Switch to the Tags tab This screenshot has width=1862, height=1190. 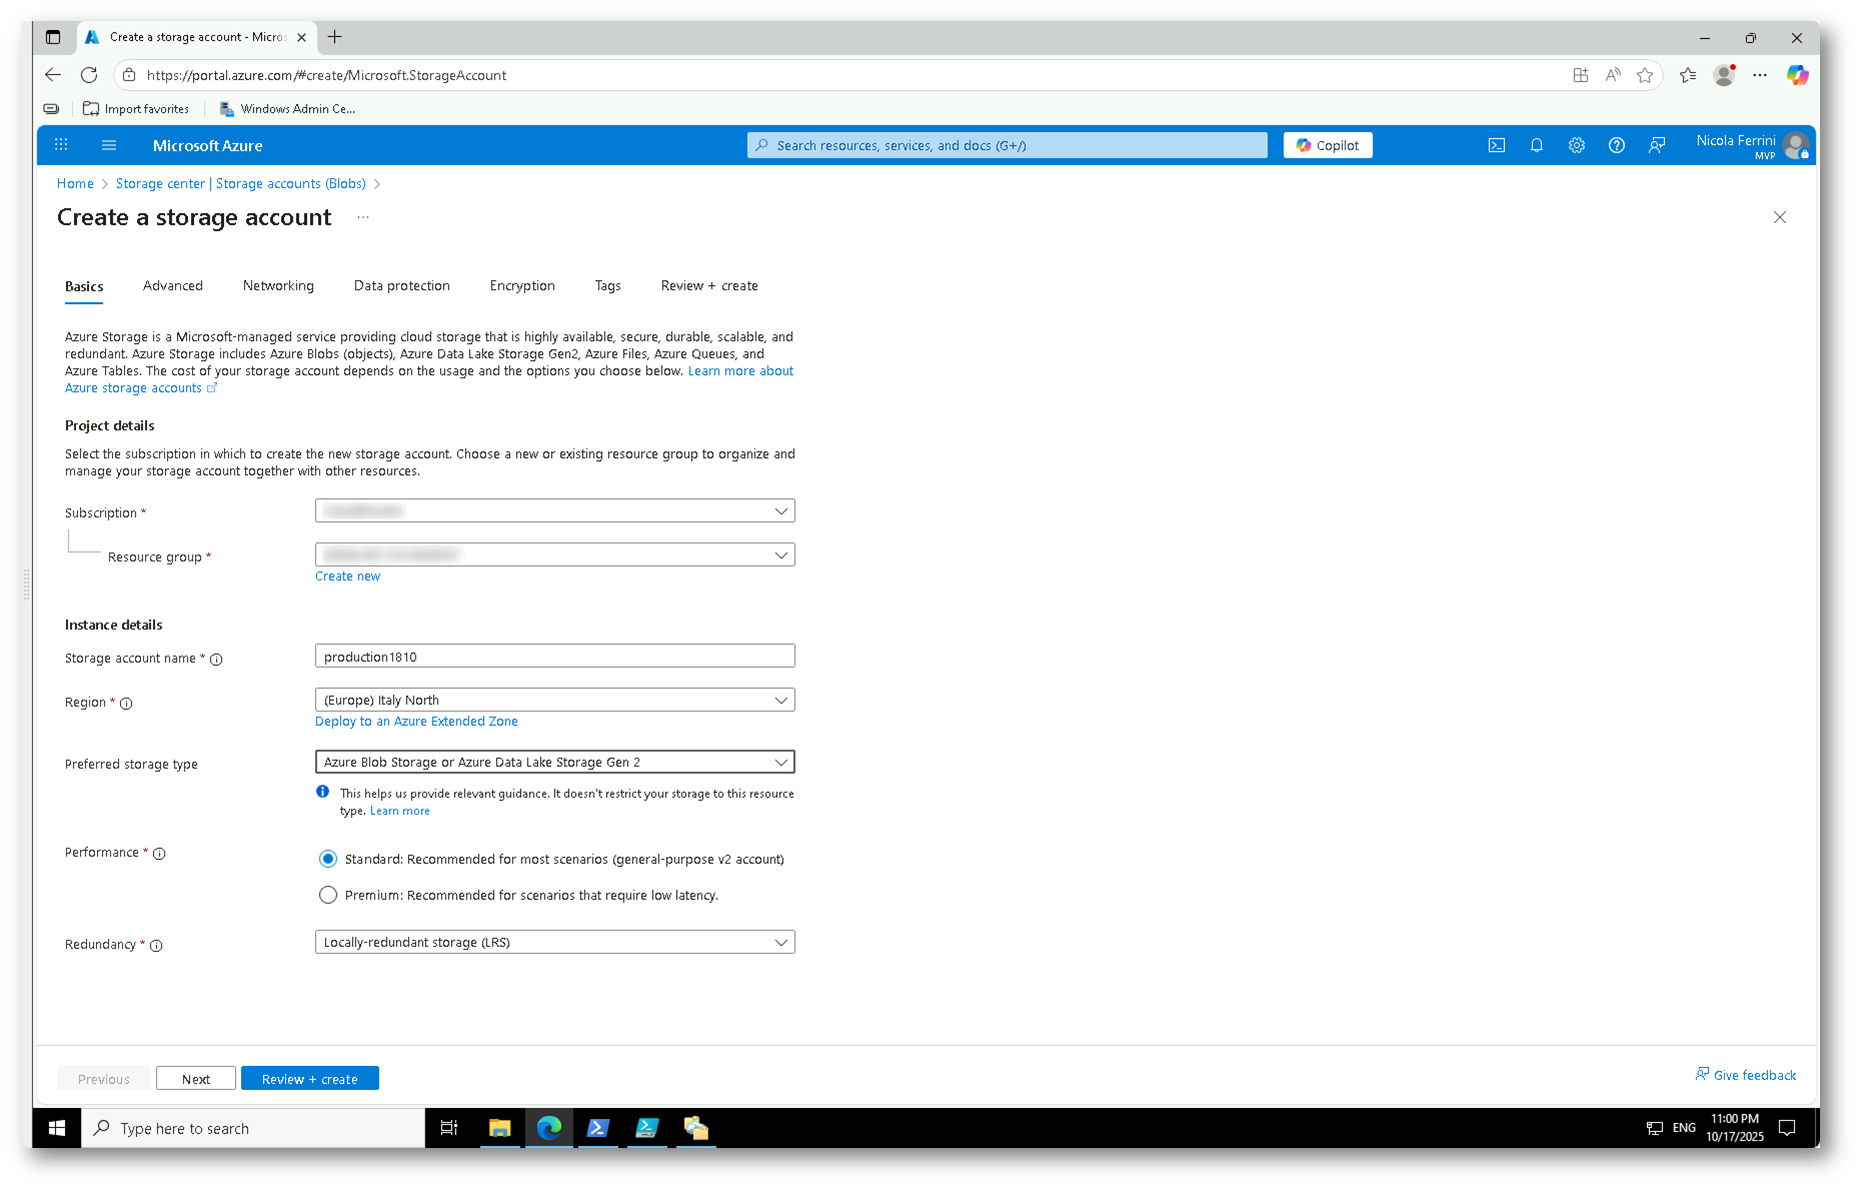[x=608, y=286]
